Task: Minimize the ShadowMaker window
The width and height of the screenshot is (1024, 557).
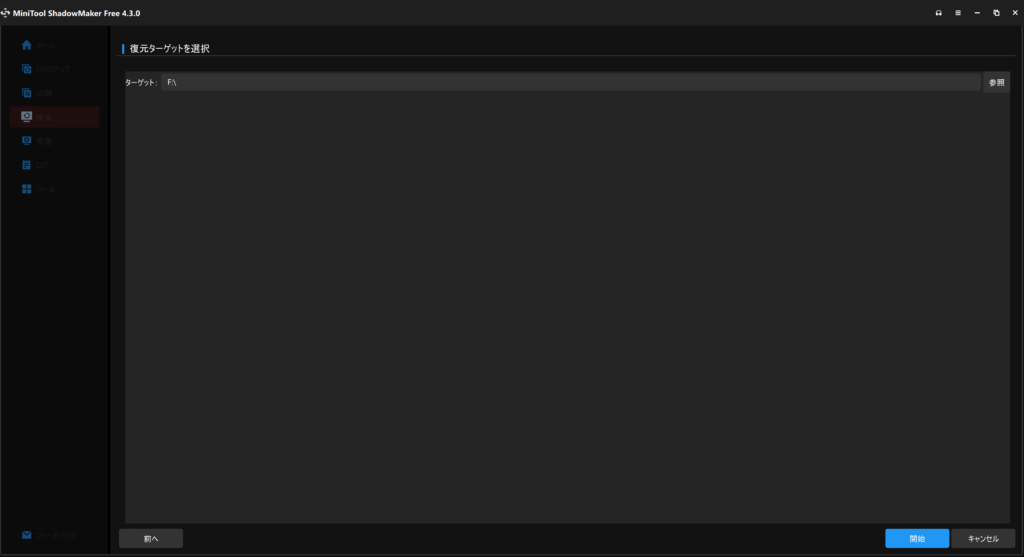Action: click(977, 13)
